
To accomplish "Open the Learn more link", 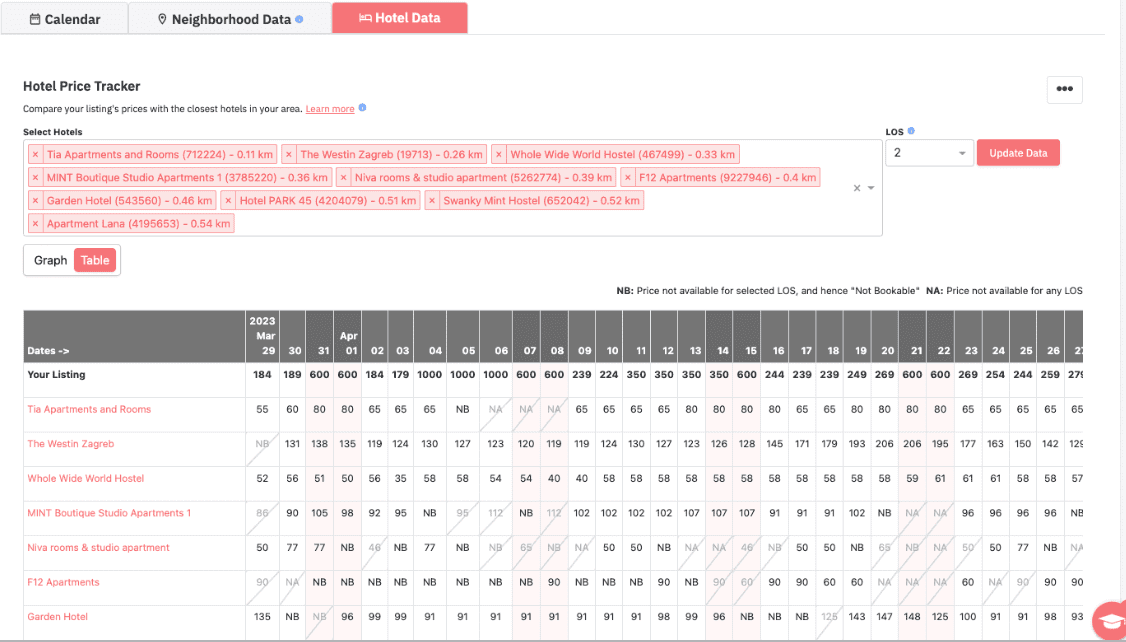I will (x=330, y=108).
